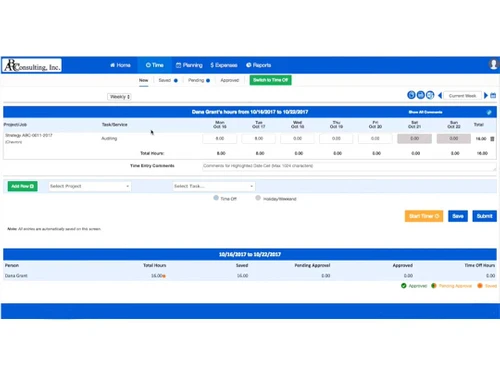
Task: Click the Time Off Hours column header
Action: point(480,265)
